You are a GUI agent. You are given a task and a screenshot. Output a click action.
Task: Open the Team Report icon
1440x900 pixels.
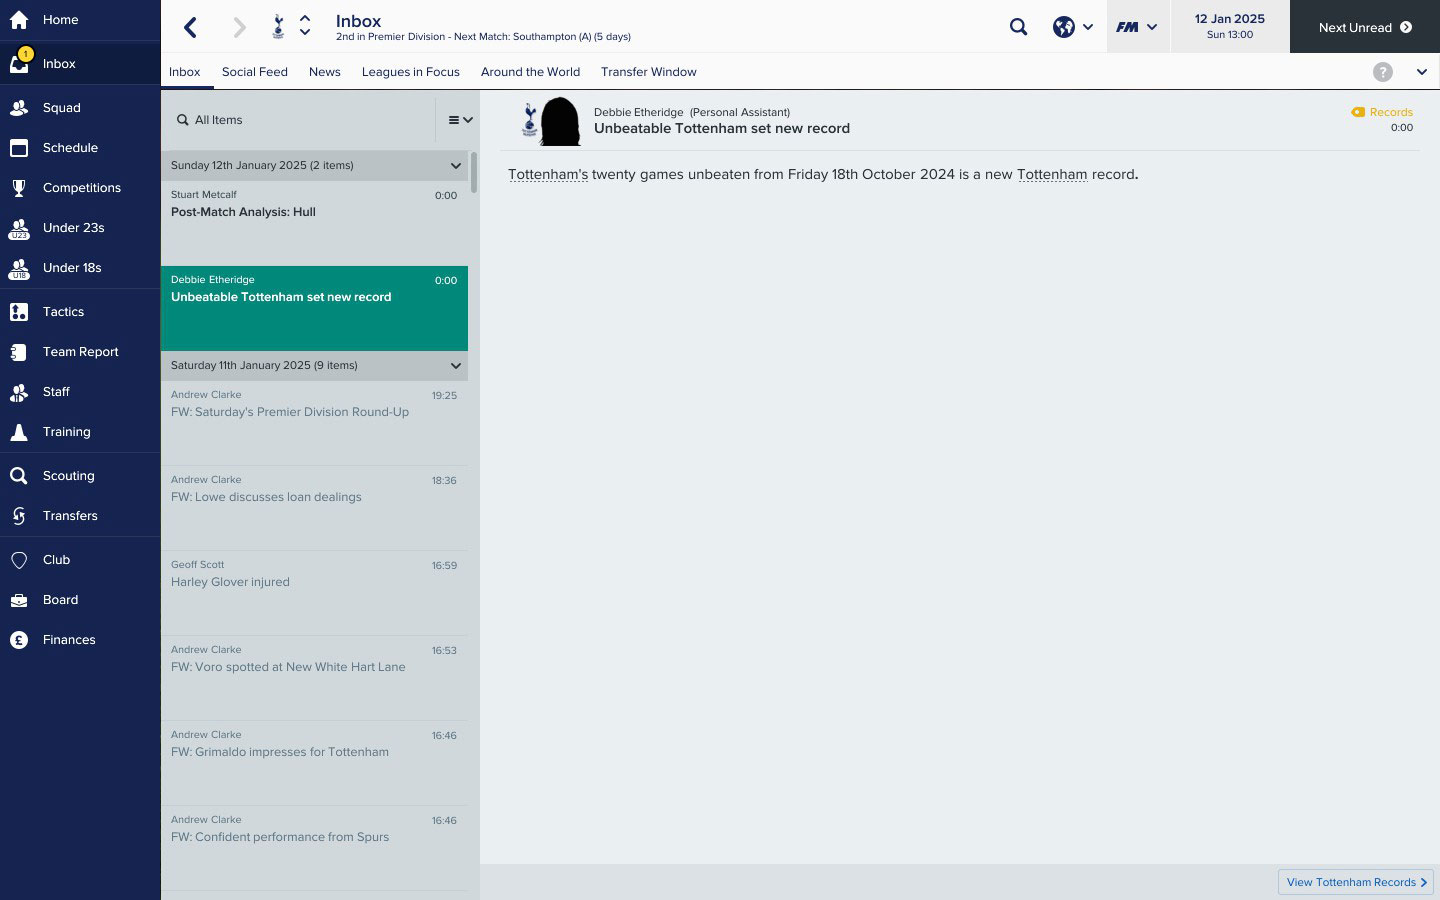tap(19, 352)
